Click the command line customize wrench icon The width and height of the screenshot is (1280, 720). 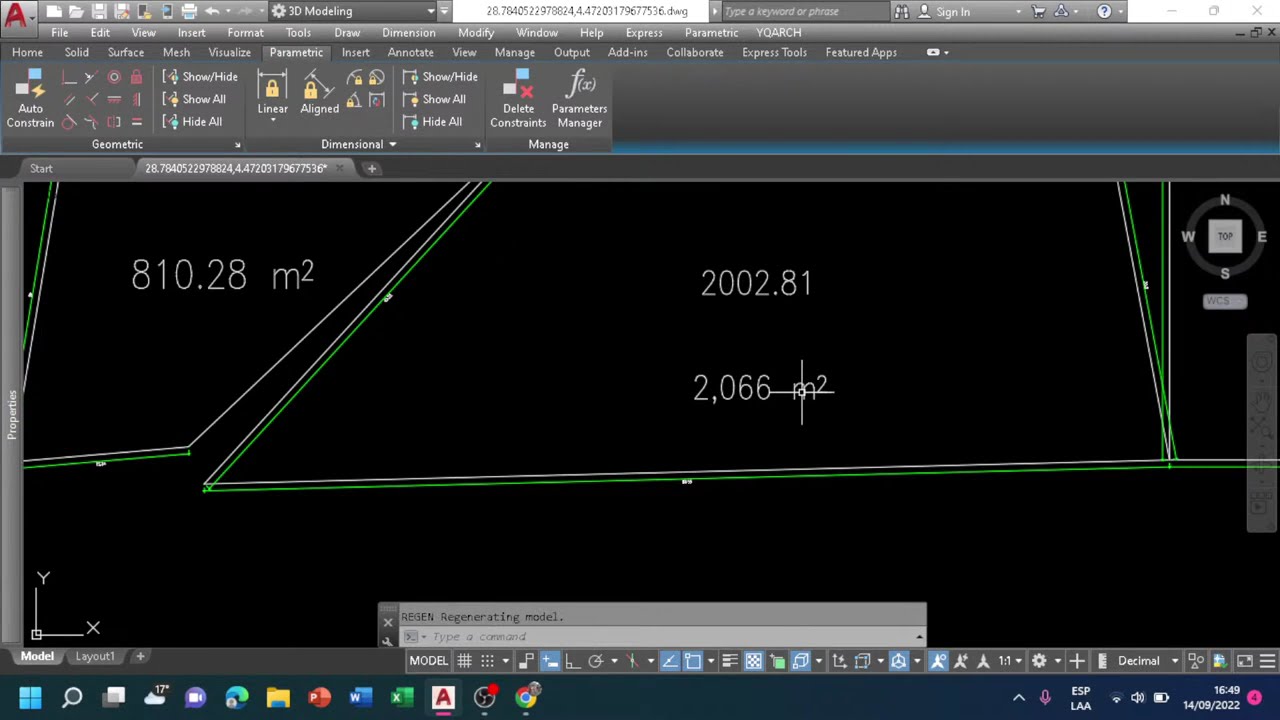[x=388, y=639]
